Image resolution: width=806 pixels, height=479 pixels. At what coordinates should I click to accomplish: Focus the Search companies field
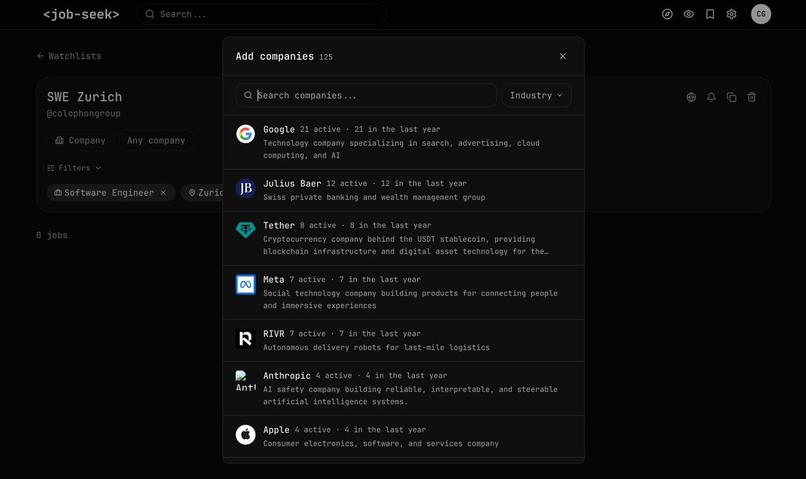[x=365, y=96]
